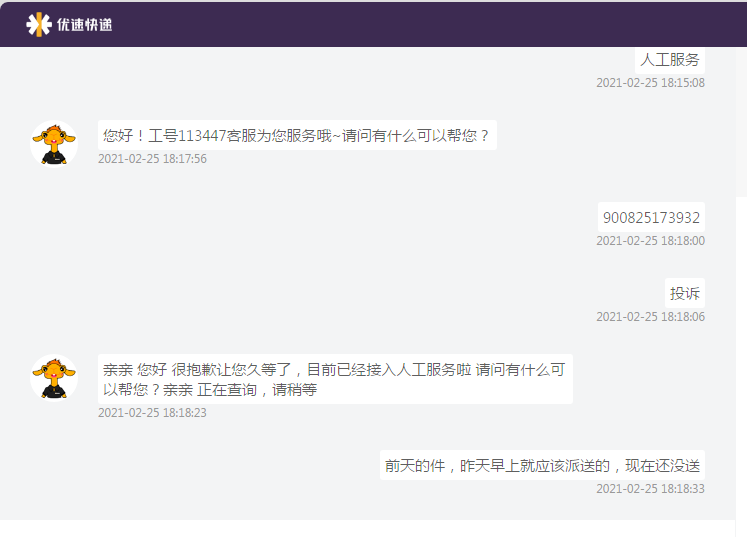Click the 投诉 message bubble
The image size is (747, 537).
[685, 293]
